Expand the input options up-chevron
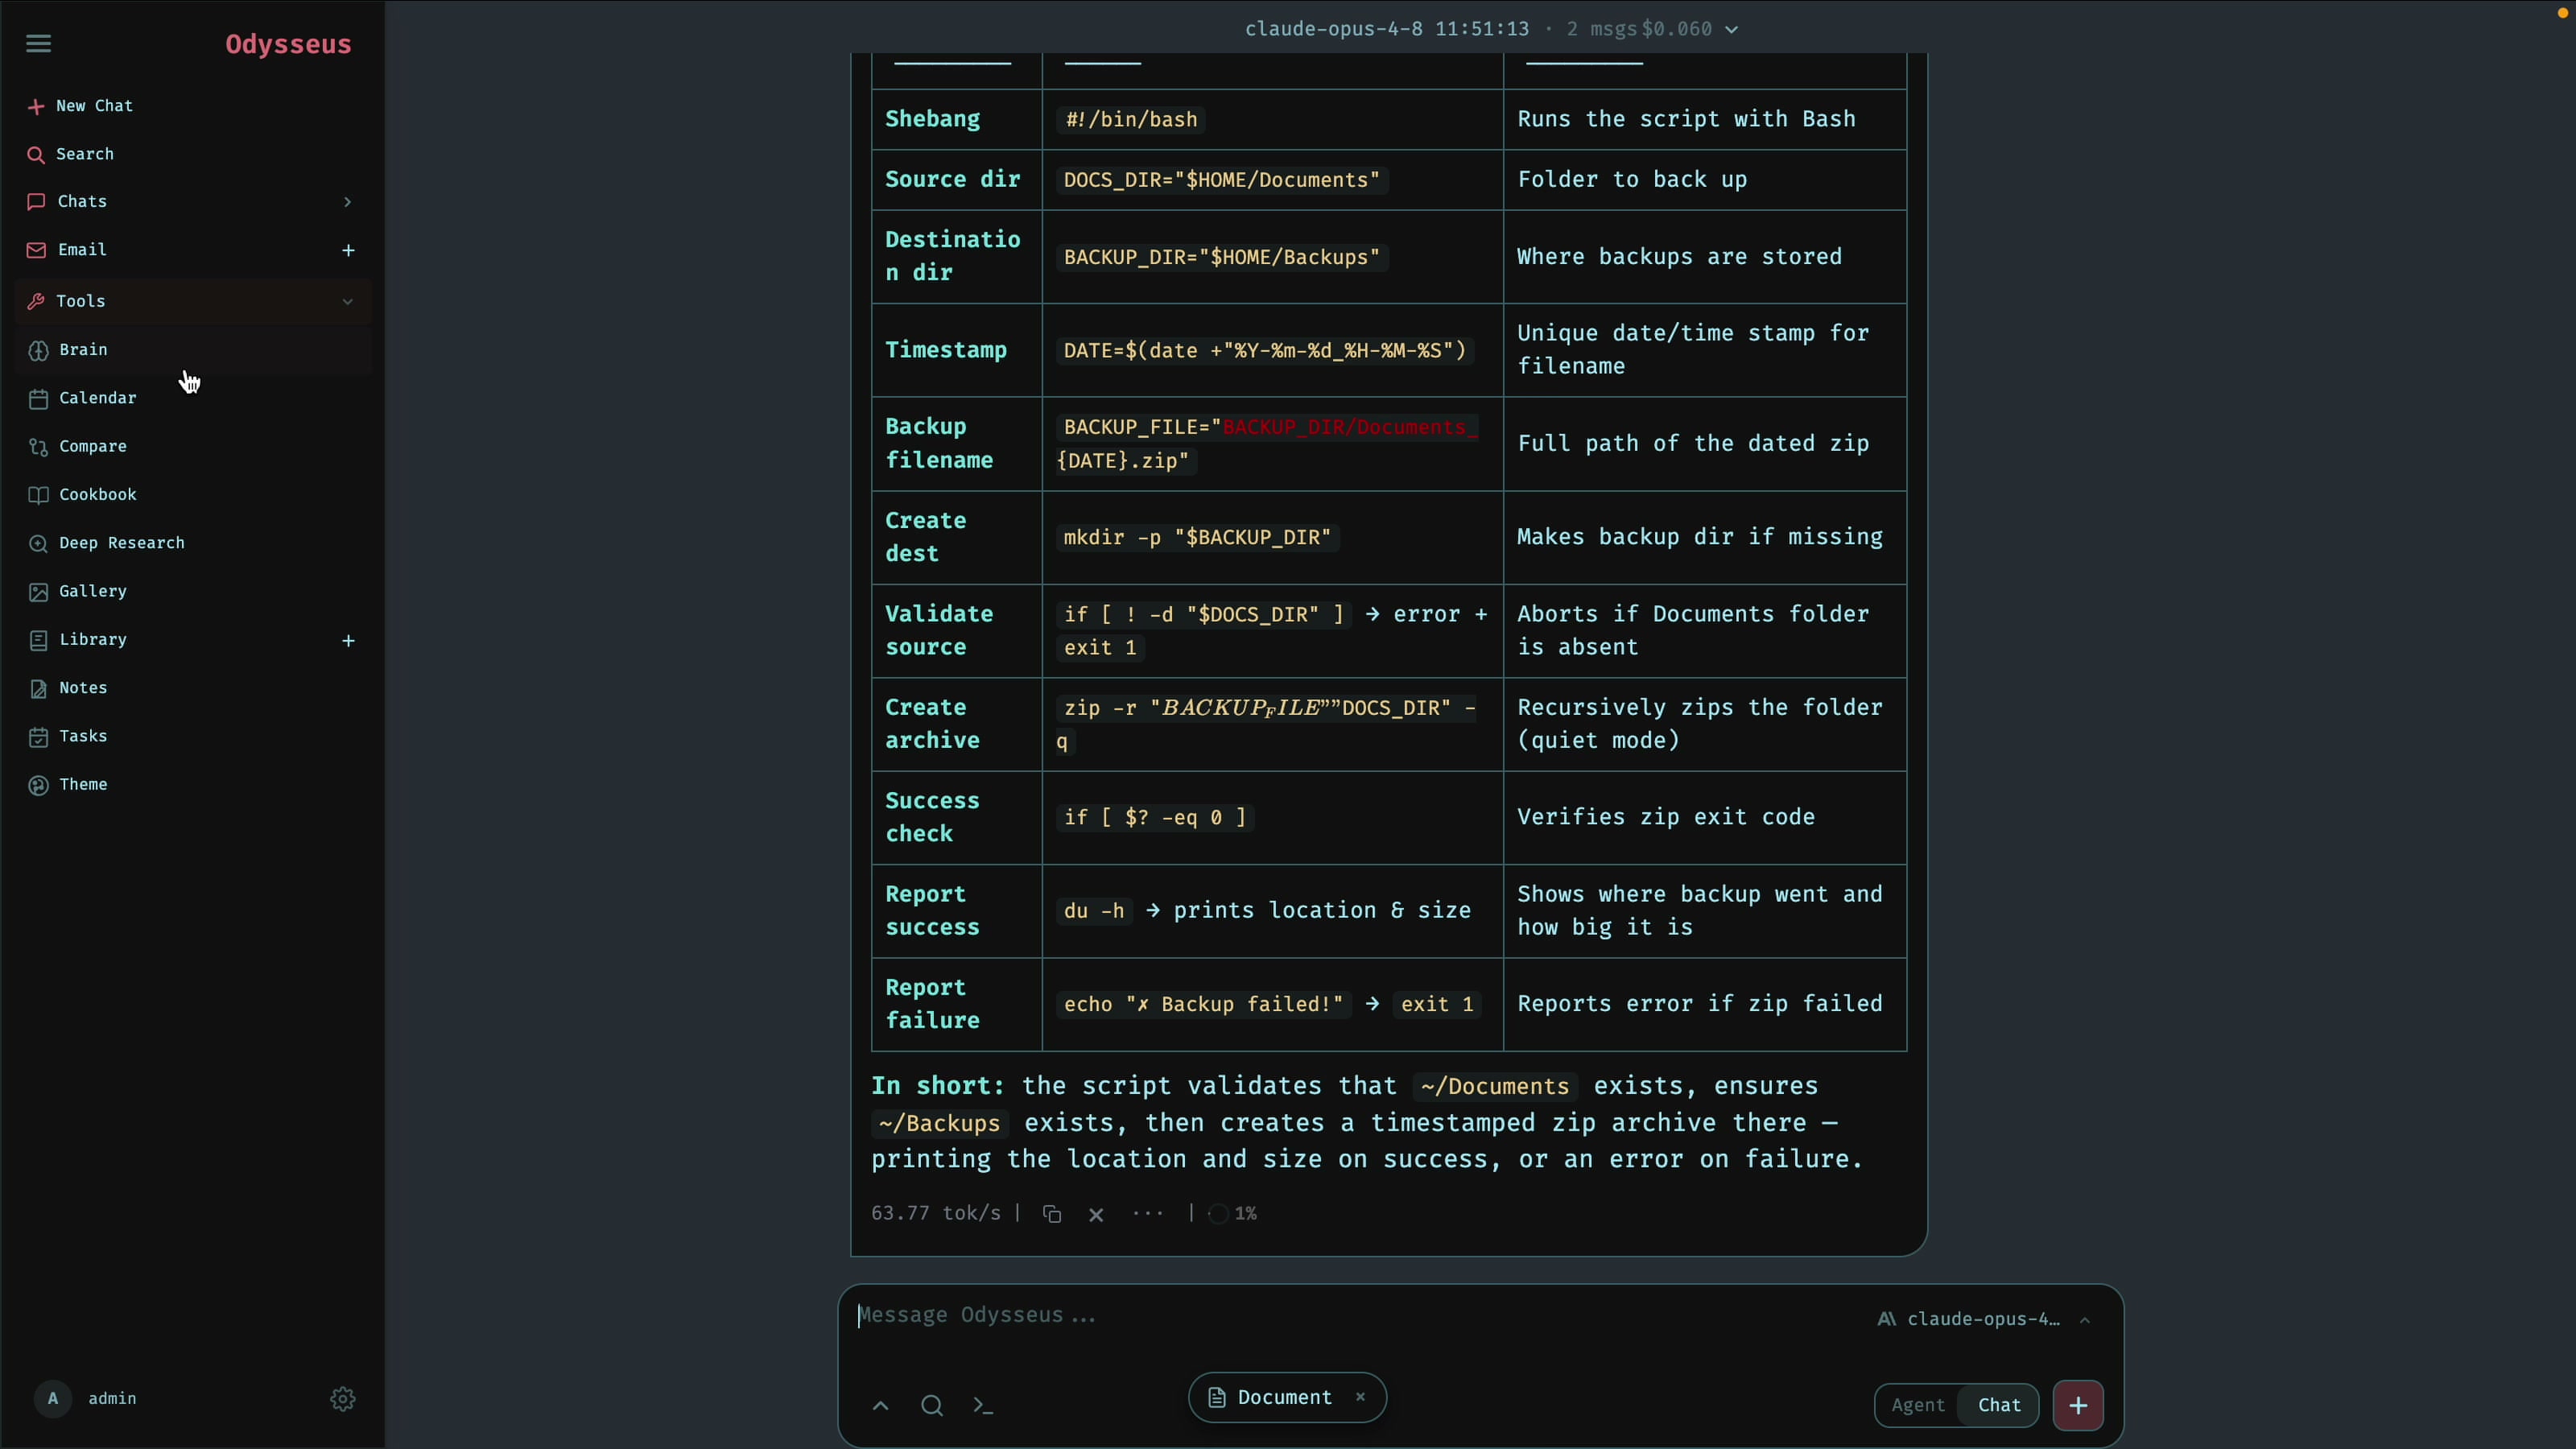This screenshot has width=2576, height=1449. tap(880, 1406)
